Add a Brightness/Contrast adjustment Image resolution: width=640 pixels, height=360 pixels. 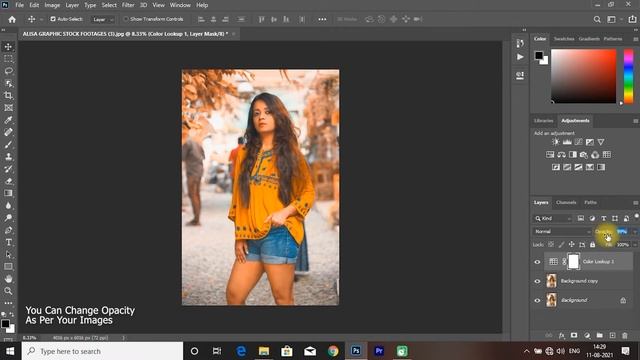[x=556, y=142]
